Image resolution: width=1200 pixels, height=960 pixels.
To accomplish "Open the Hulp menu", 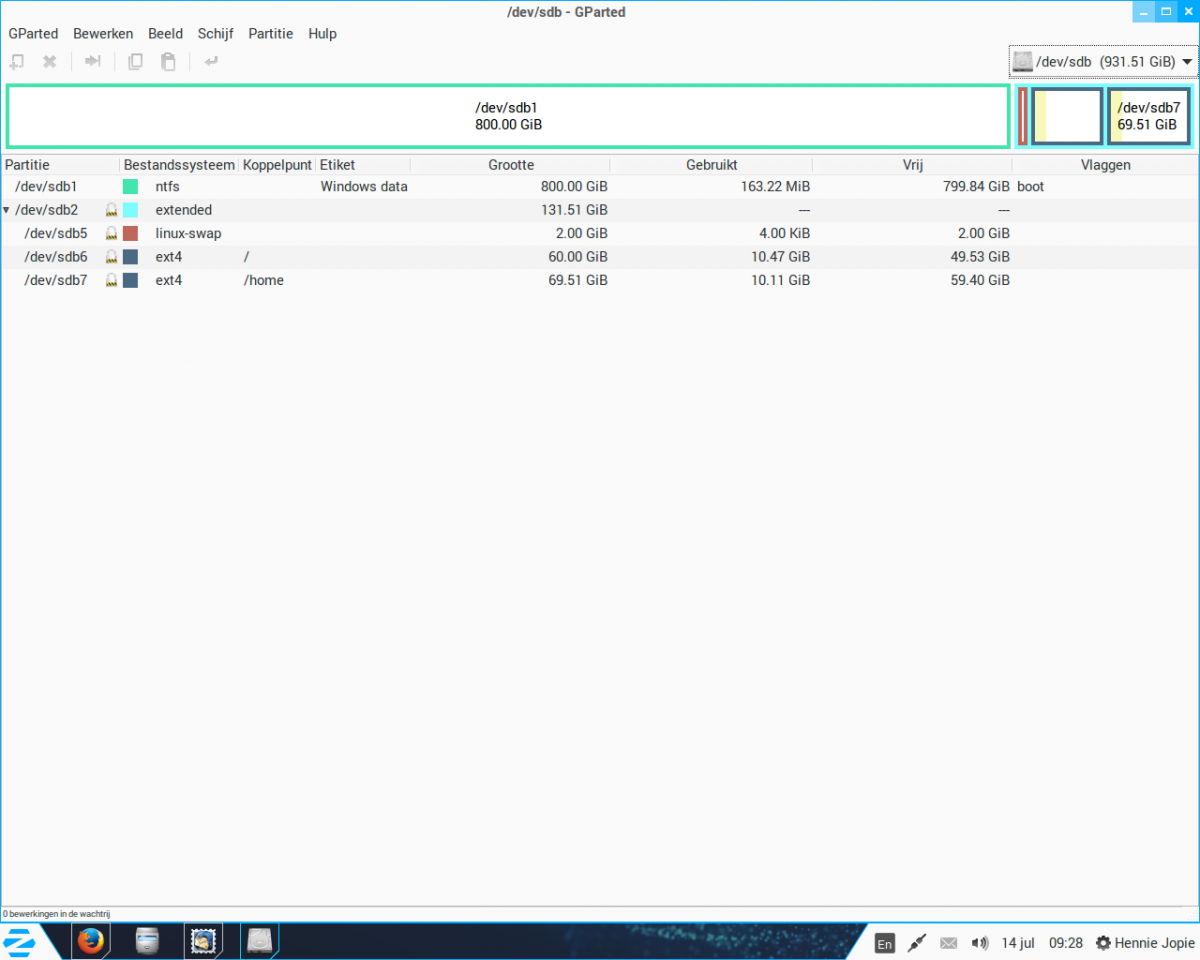I will pyautogui.click(x=322, y=33).
